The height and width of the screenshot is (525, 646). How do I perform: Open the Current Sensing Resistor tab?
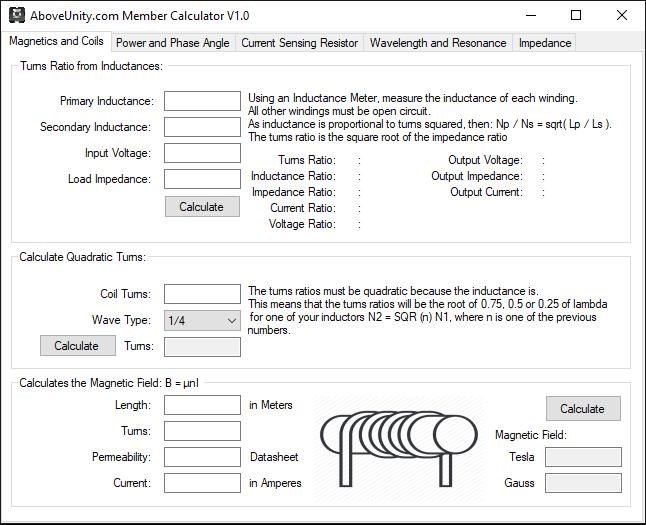[x=300, y=43]
